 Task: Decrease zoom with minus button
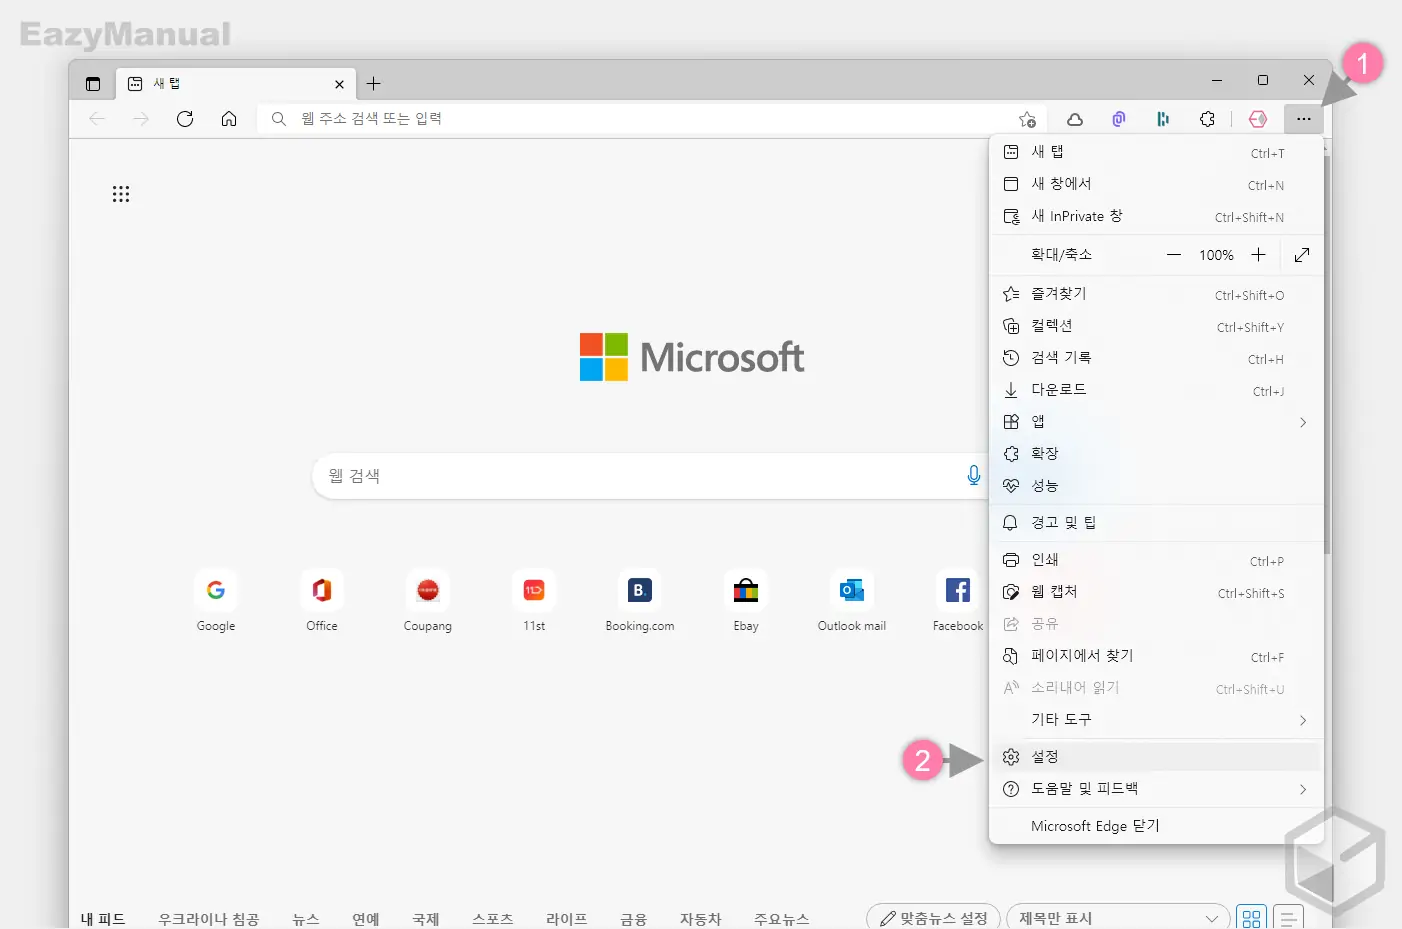click(1174, 255)
